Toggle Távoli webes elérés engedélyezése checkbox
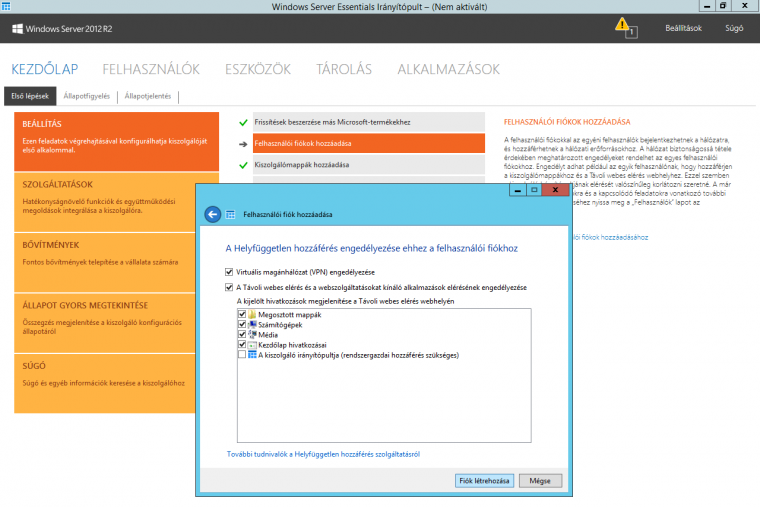The width and height of the screenshot is (760, 507). 229,287
